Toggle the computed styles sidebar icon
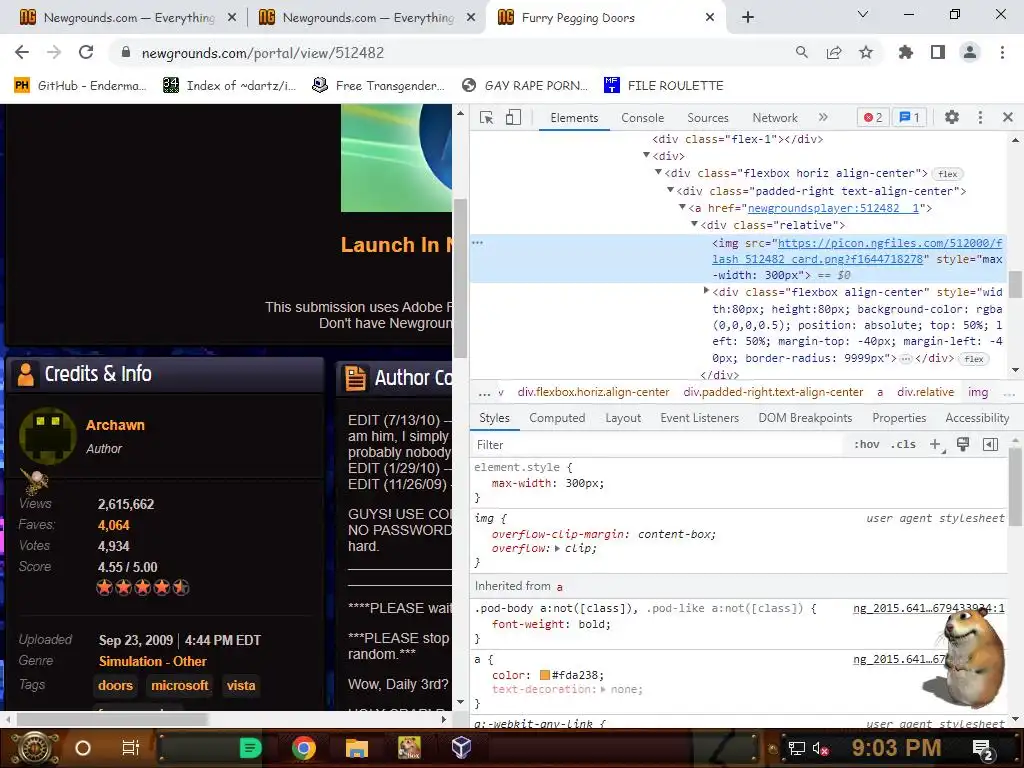Screen dimensions: 1024x768 click(x=990, y=444)
